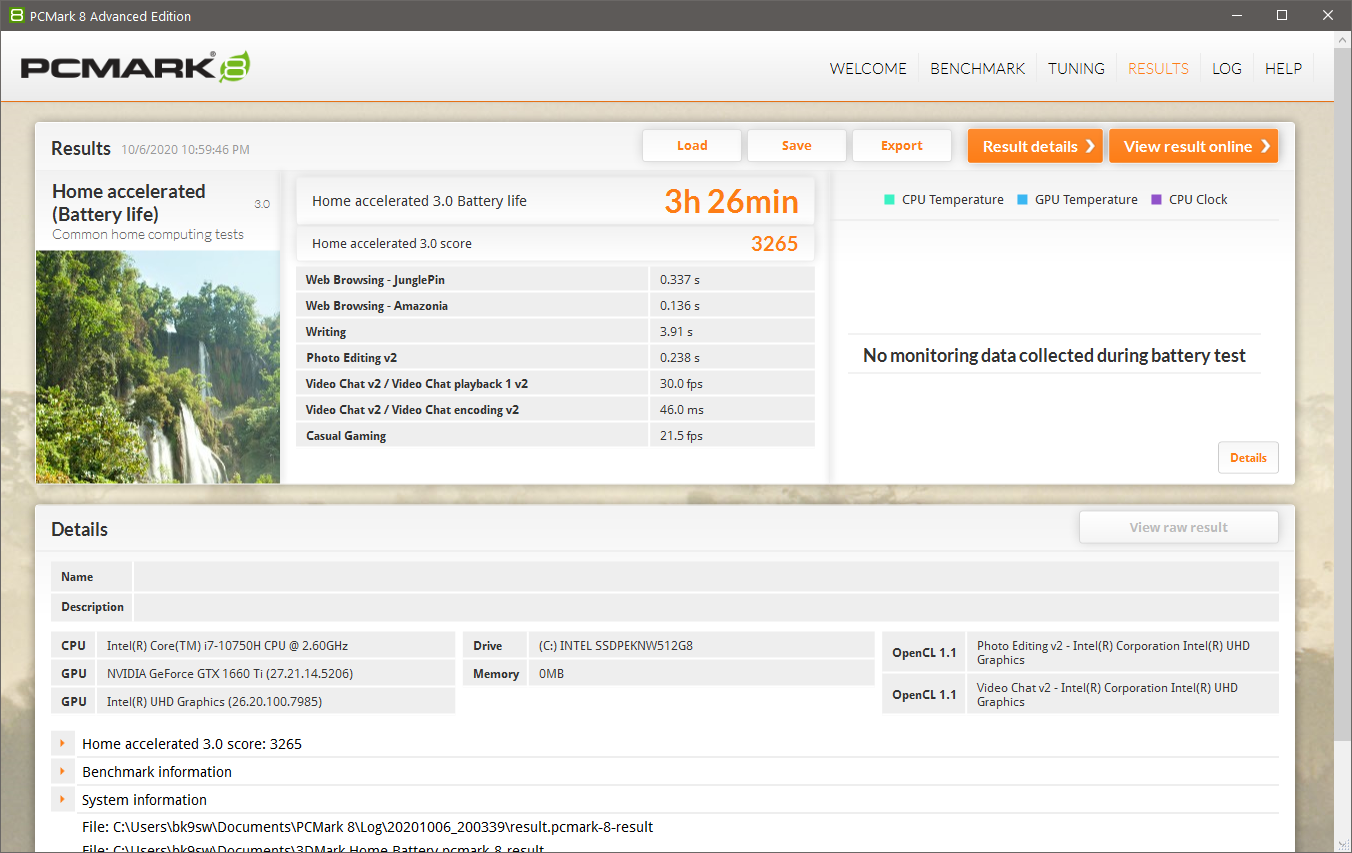Switch to the BENCHMARK tab
Image resolution: width=1352 pixels, height=853 pixels.
978,68
